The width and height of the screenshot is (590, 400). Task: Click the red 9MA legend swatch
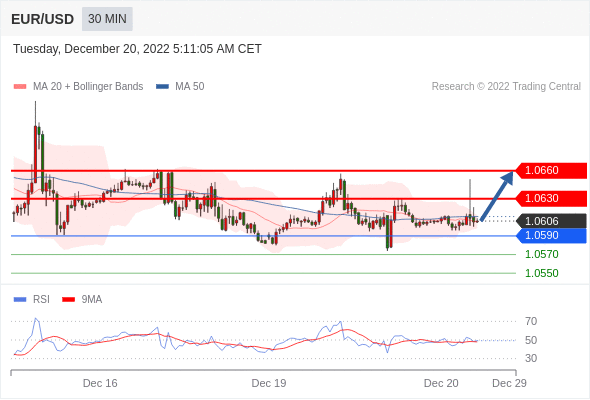point(68,300)
